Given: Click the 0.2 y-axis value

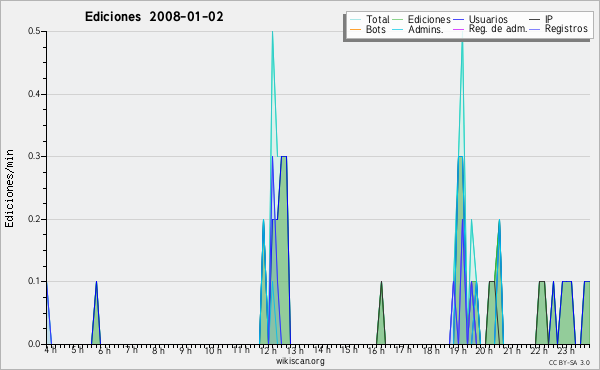Looking at the screenshot, I should pyautogui.click(x=34, y=219).
